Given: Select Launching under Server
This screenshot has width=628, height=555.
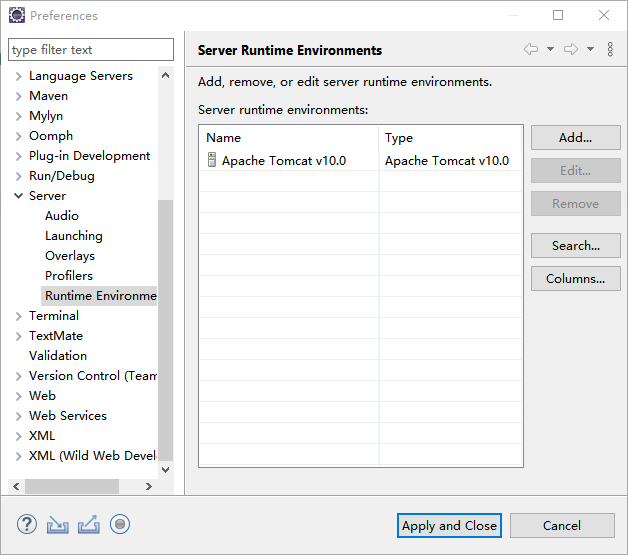Looking at the screenshot, I should pyautogui.click(x=74, y=236).
